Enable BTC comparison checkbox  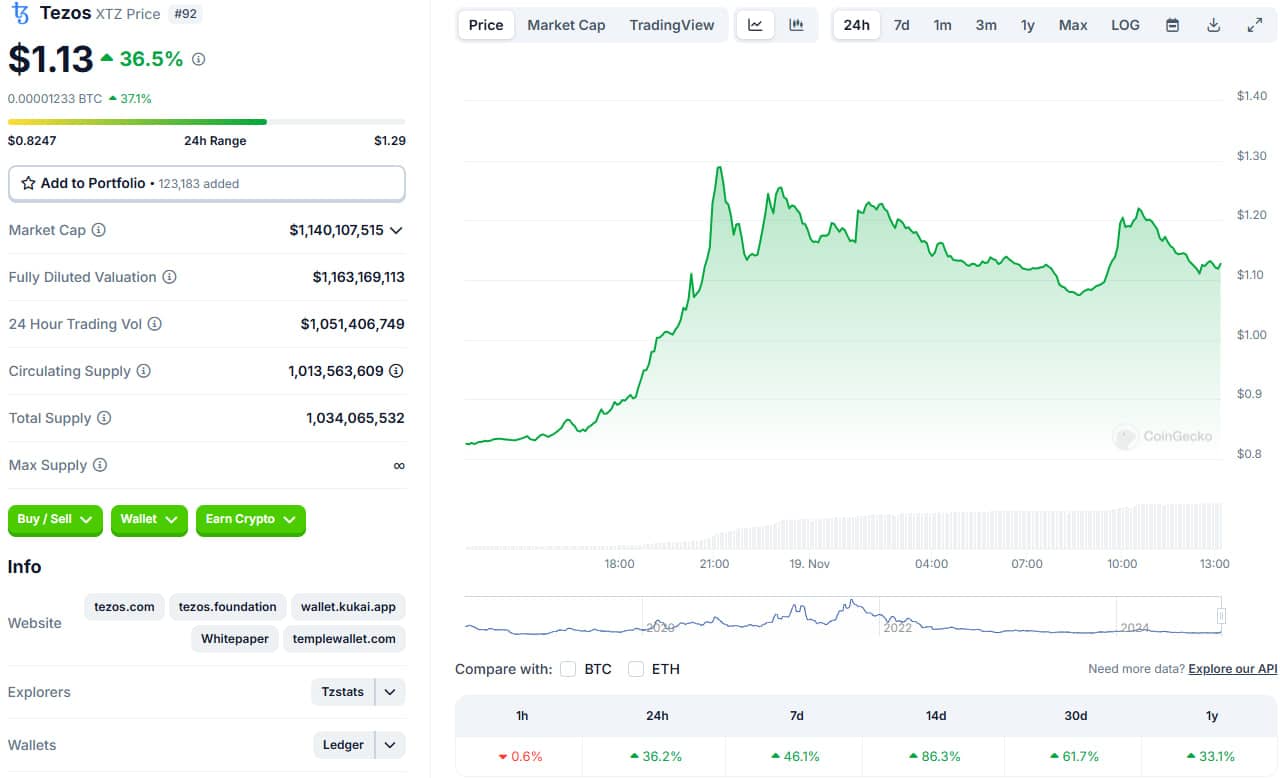click(568, 669)
